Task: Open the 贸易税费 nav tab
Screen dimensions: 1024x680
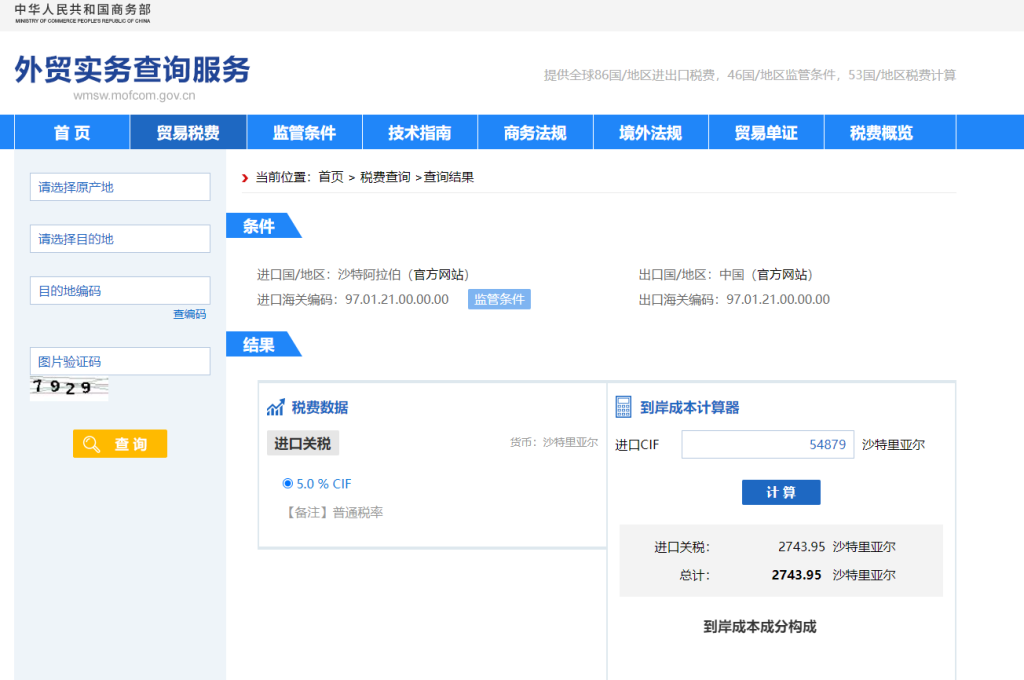Action: [x=188, y=133]
